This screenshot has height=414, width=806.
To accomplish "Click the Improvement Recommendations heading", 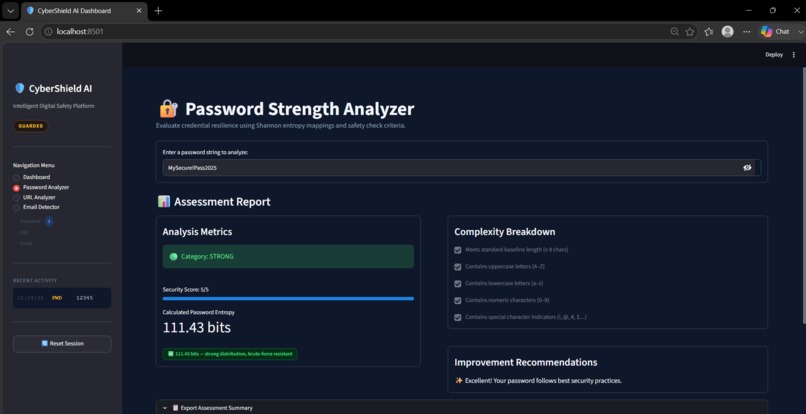I will coord(525,363).
